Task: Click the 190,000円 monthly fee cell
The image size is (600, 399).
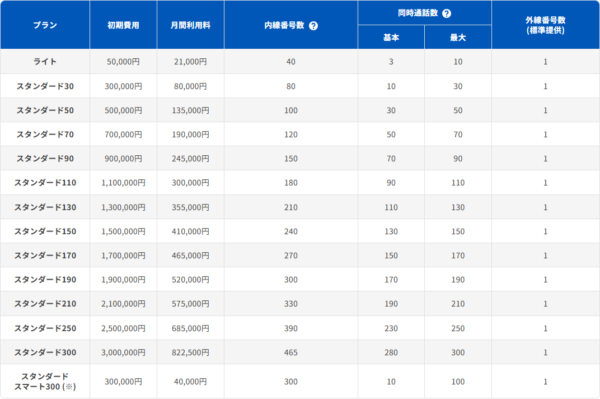Action: point(191,134)
